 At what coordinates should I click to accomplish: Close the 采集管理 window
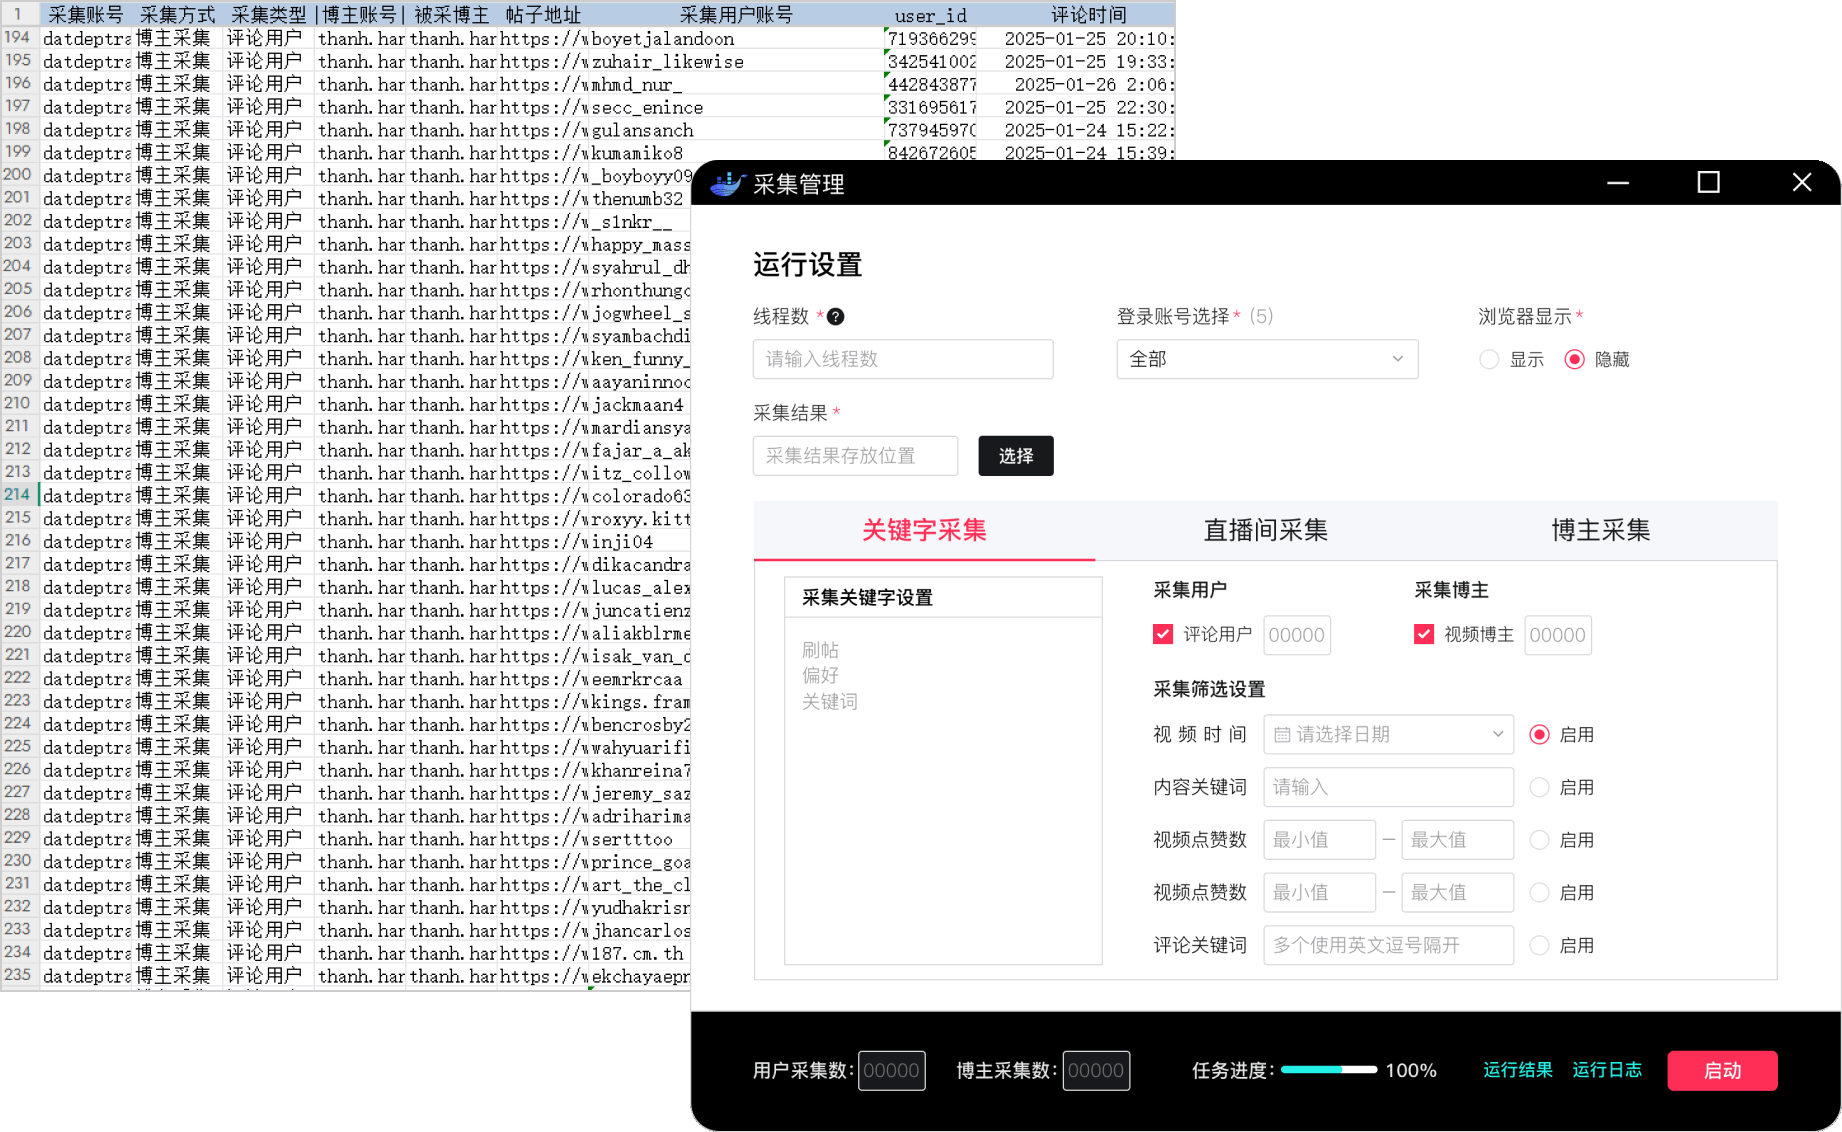pyautogui.click(x=1801, y=182)
